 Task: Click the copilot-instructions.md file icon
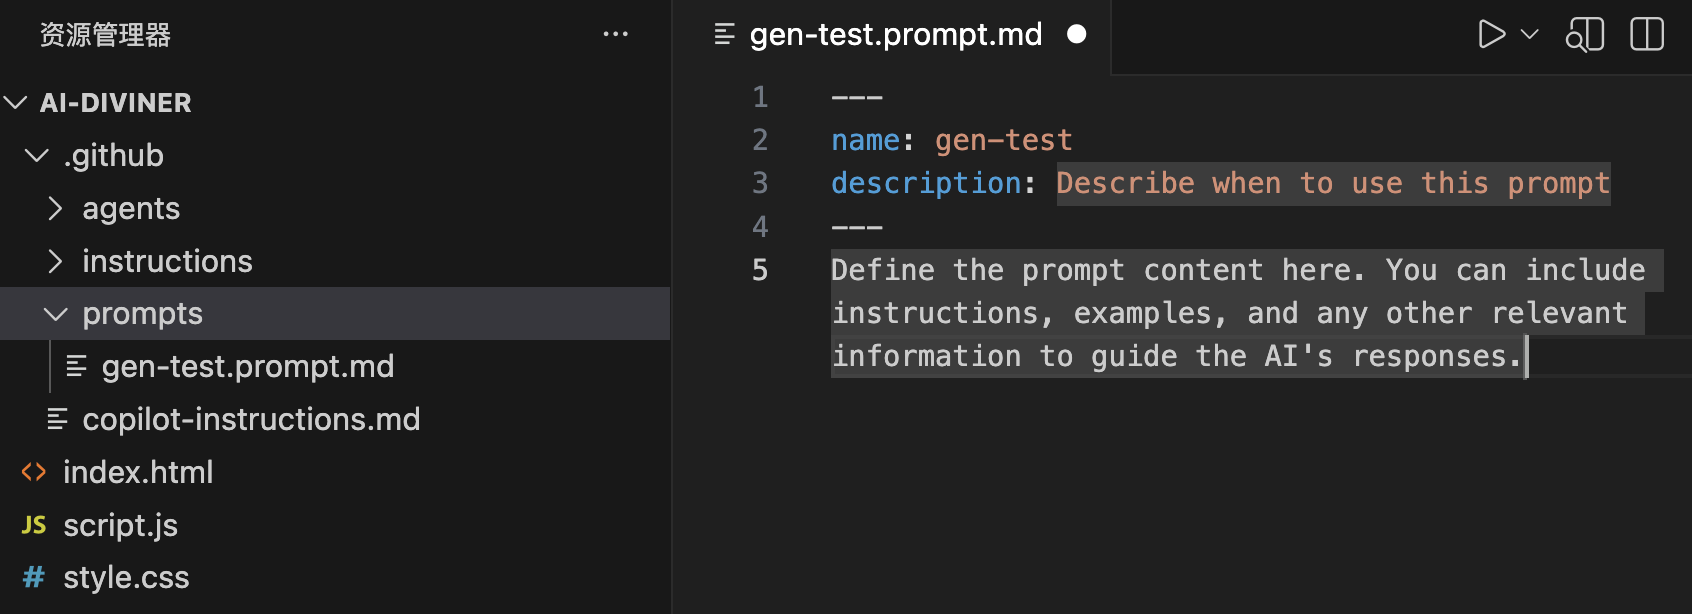(57, 419)
